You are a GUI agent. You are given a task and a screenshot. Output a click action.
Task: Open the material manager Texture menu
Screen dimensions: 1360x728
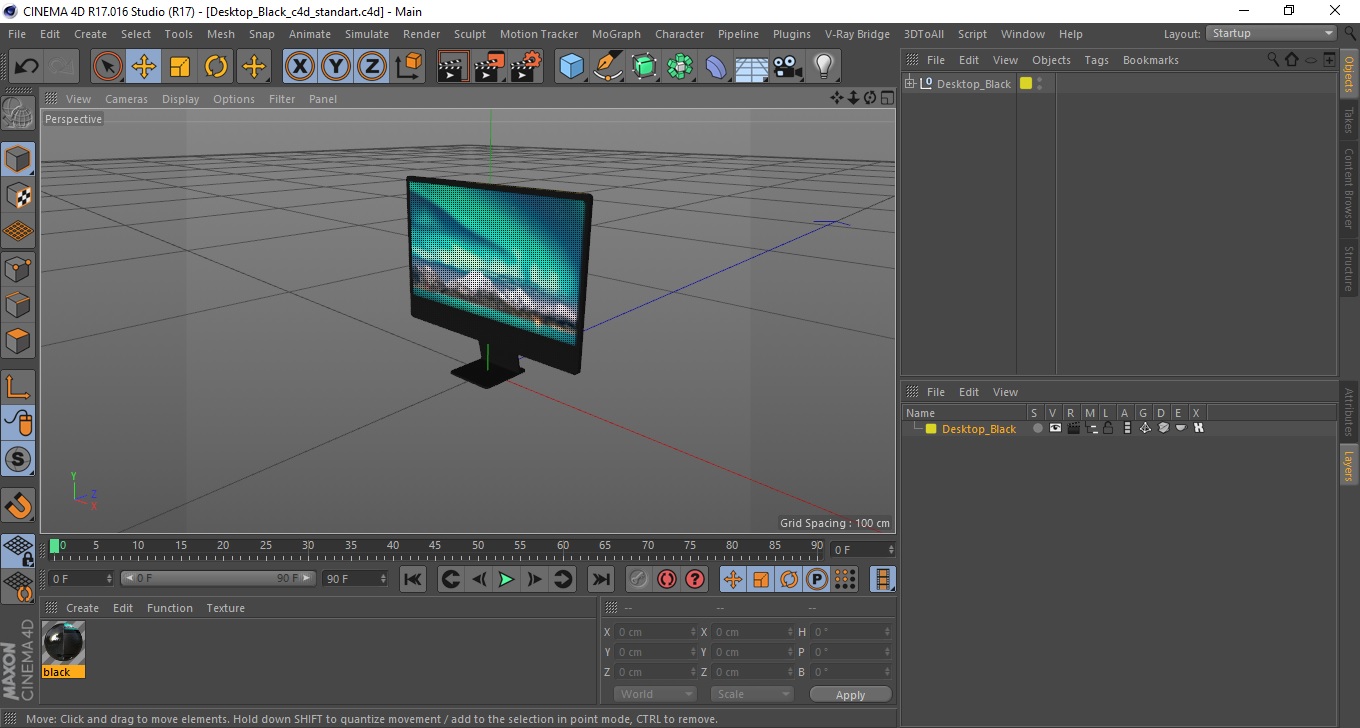point(225,608)
